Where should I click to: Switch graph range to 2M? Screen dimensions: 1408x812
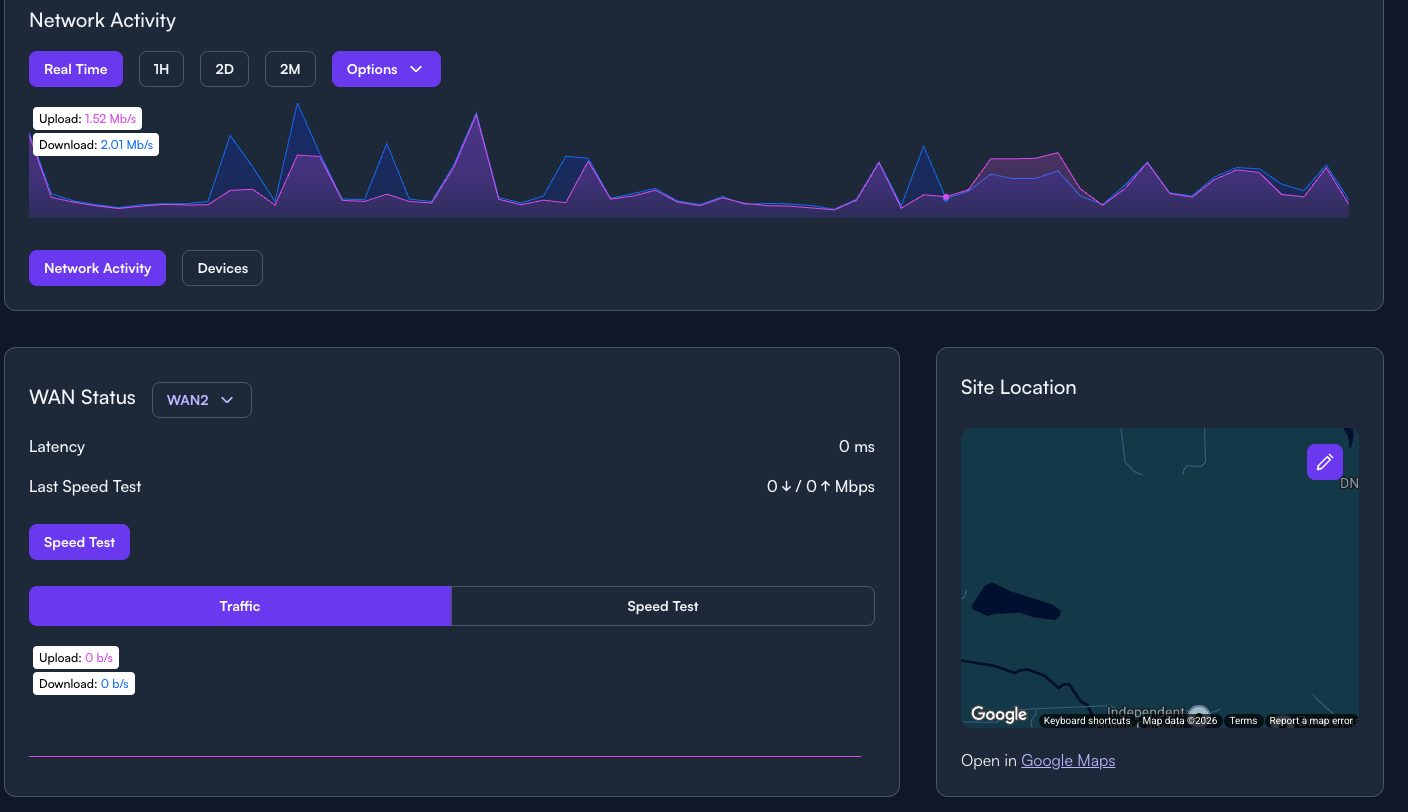click(x=290, y=69)
